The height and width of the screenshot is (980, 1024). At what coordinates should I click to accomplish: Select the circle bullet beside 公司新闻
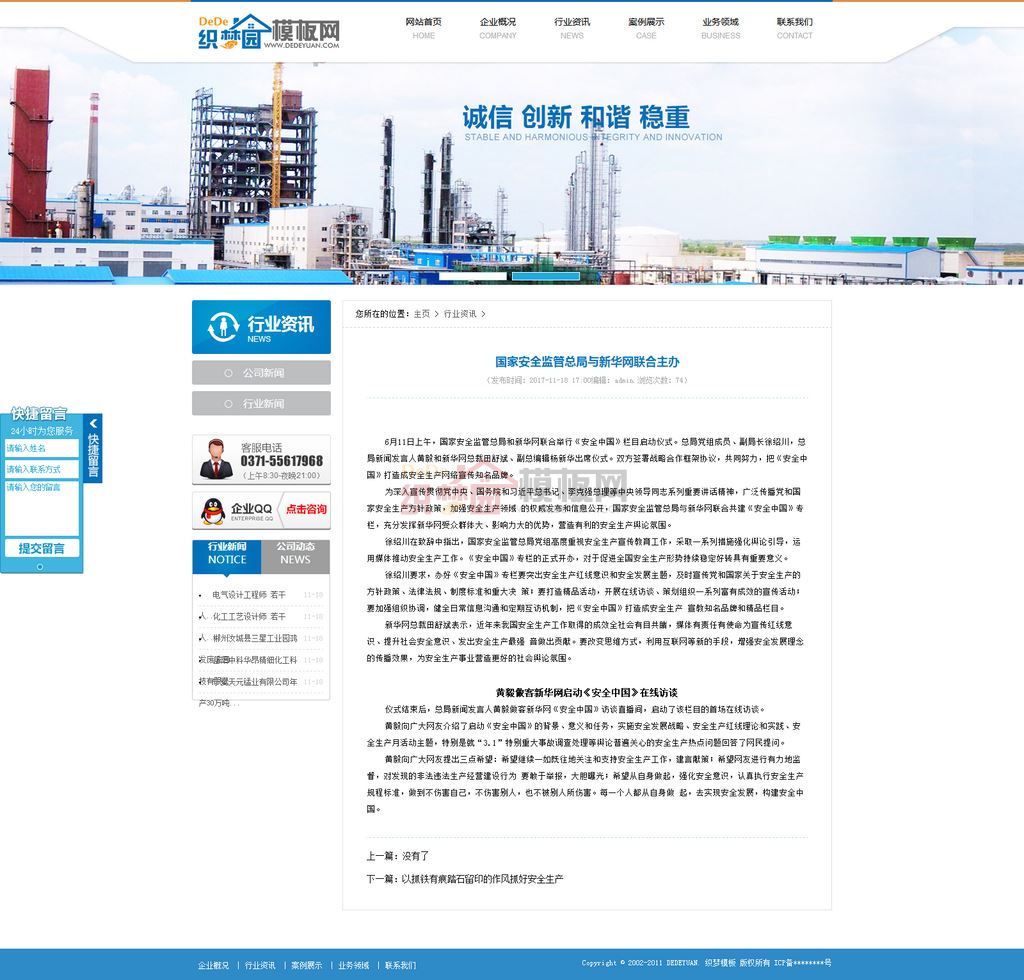[230, 373]
